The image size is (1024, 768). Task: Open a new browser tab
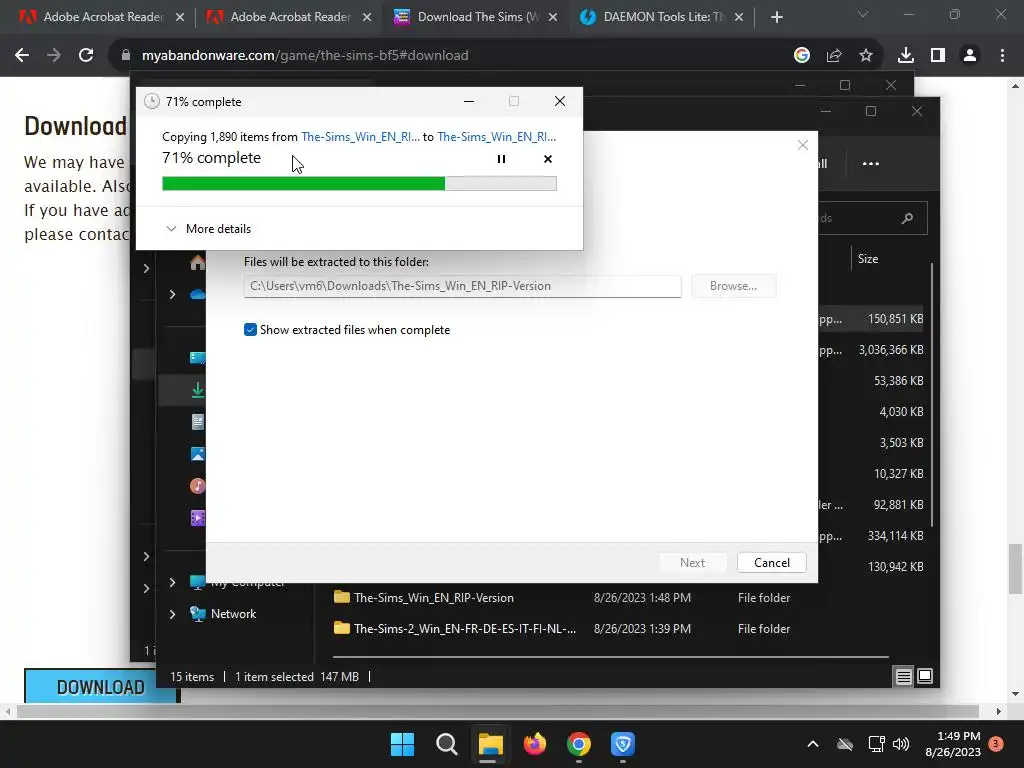point(776,17)
